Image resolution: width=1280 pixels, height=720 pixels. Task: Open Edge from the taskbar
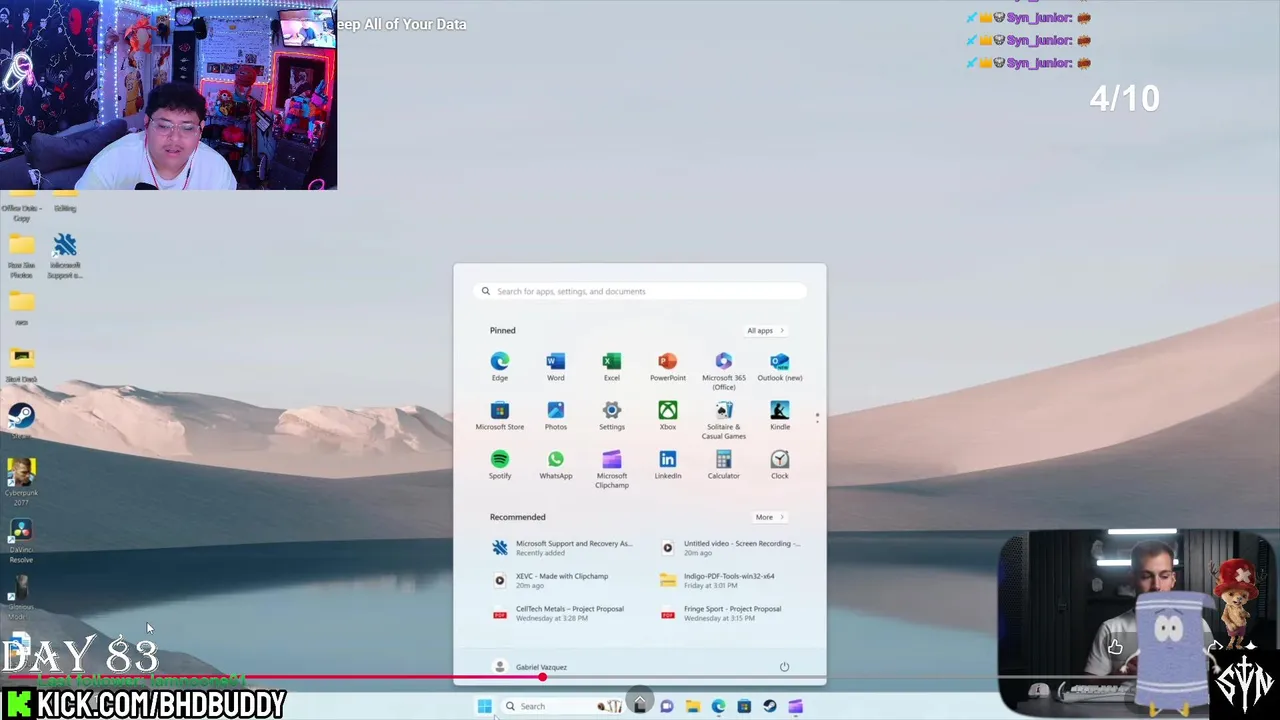pyautogui.click(x=718, y=706)
